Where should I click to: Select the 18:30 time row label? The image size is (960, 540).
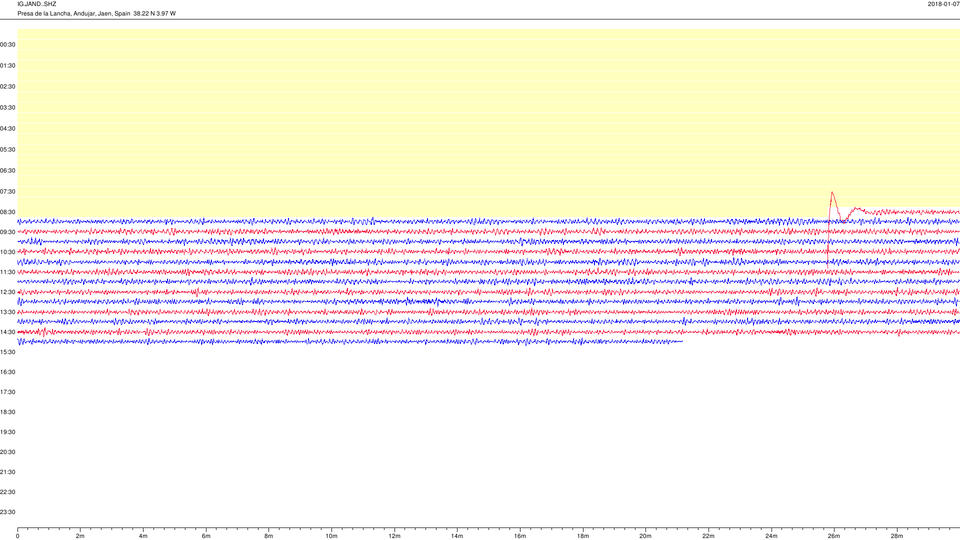8,412
